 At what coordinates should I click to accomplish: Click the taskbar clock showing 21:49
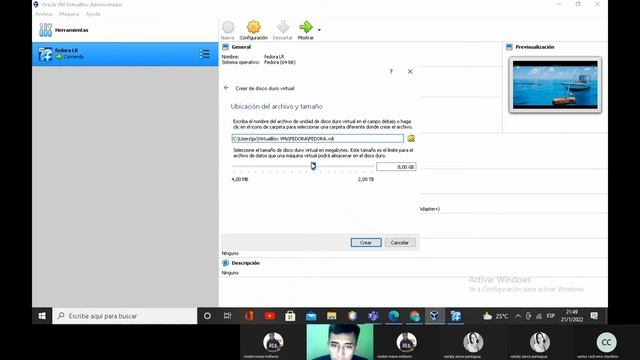[x=572, y=316]
